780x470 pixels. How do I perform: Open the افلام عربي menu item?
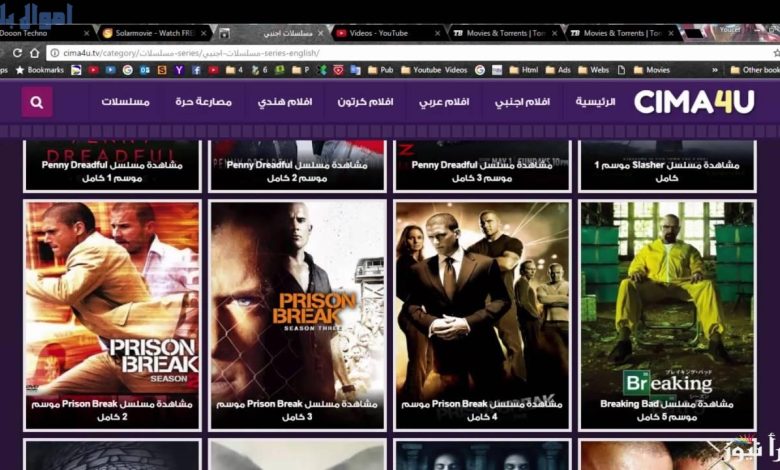444,102
